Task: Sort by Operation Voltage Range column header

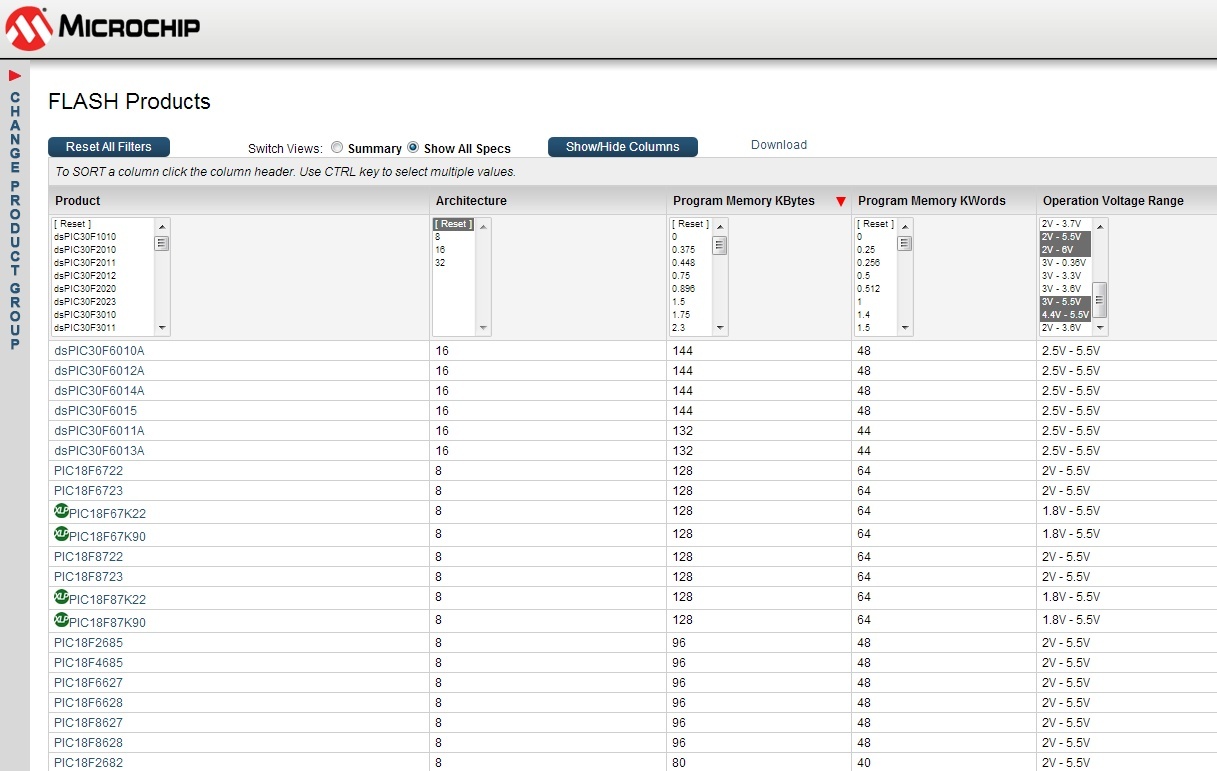Action: (1113, 201)
